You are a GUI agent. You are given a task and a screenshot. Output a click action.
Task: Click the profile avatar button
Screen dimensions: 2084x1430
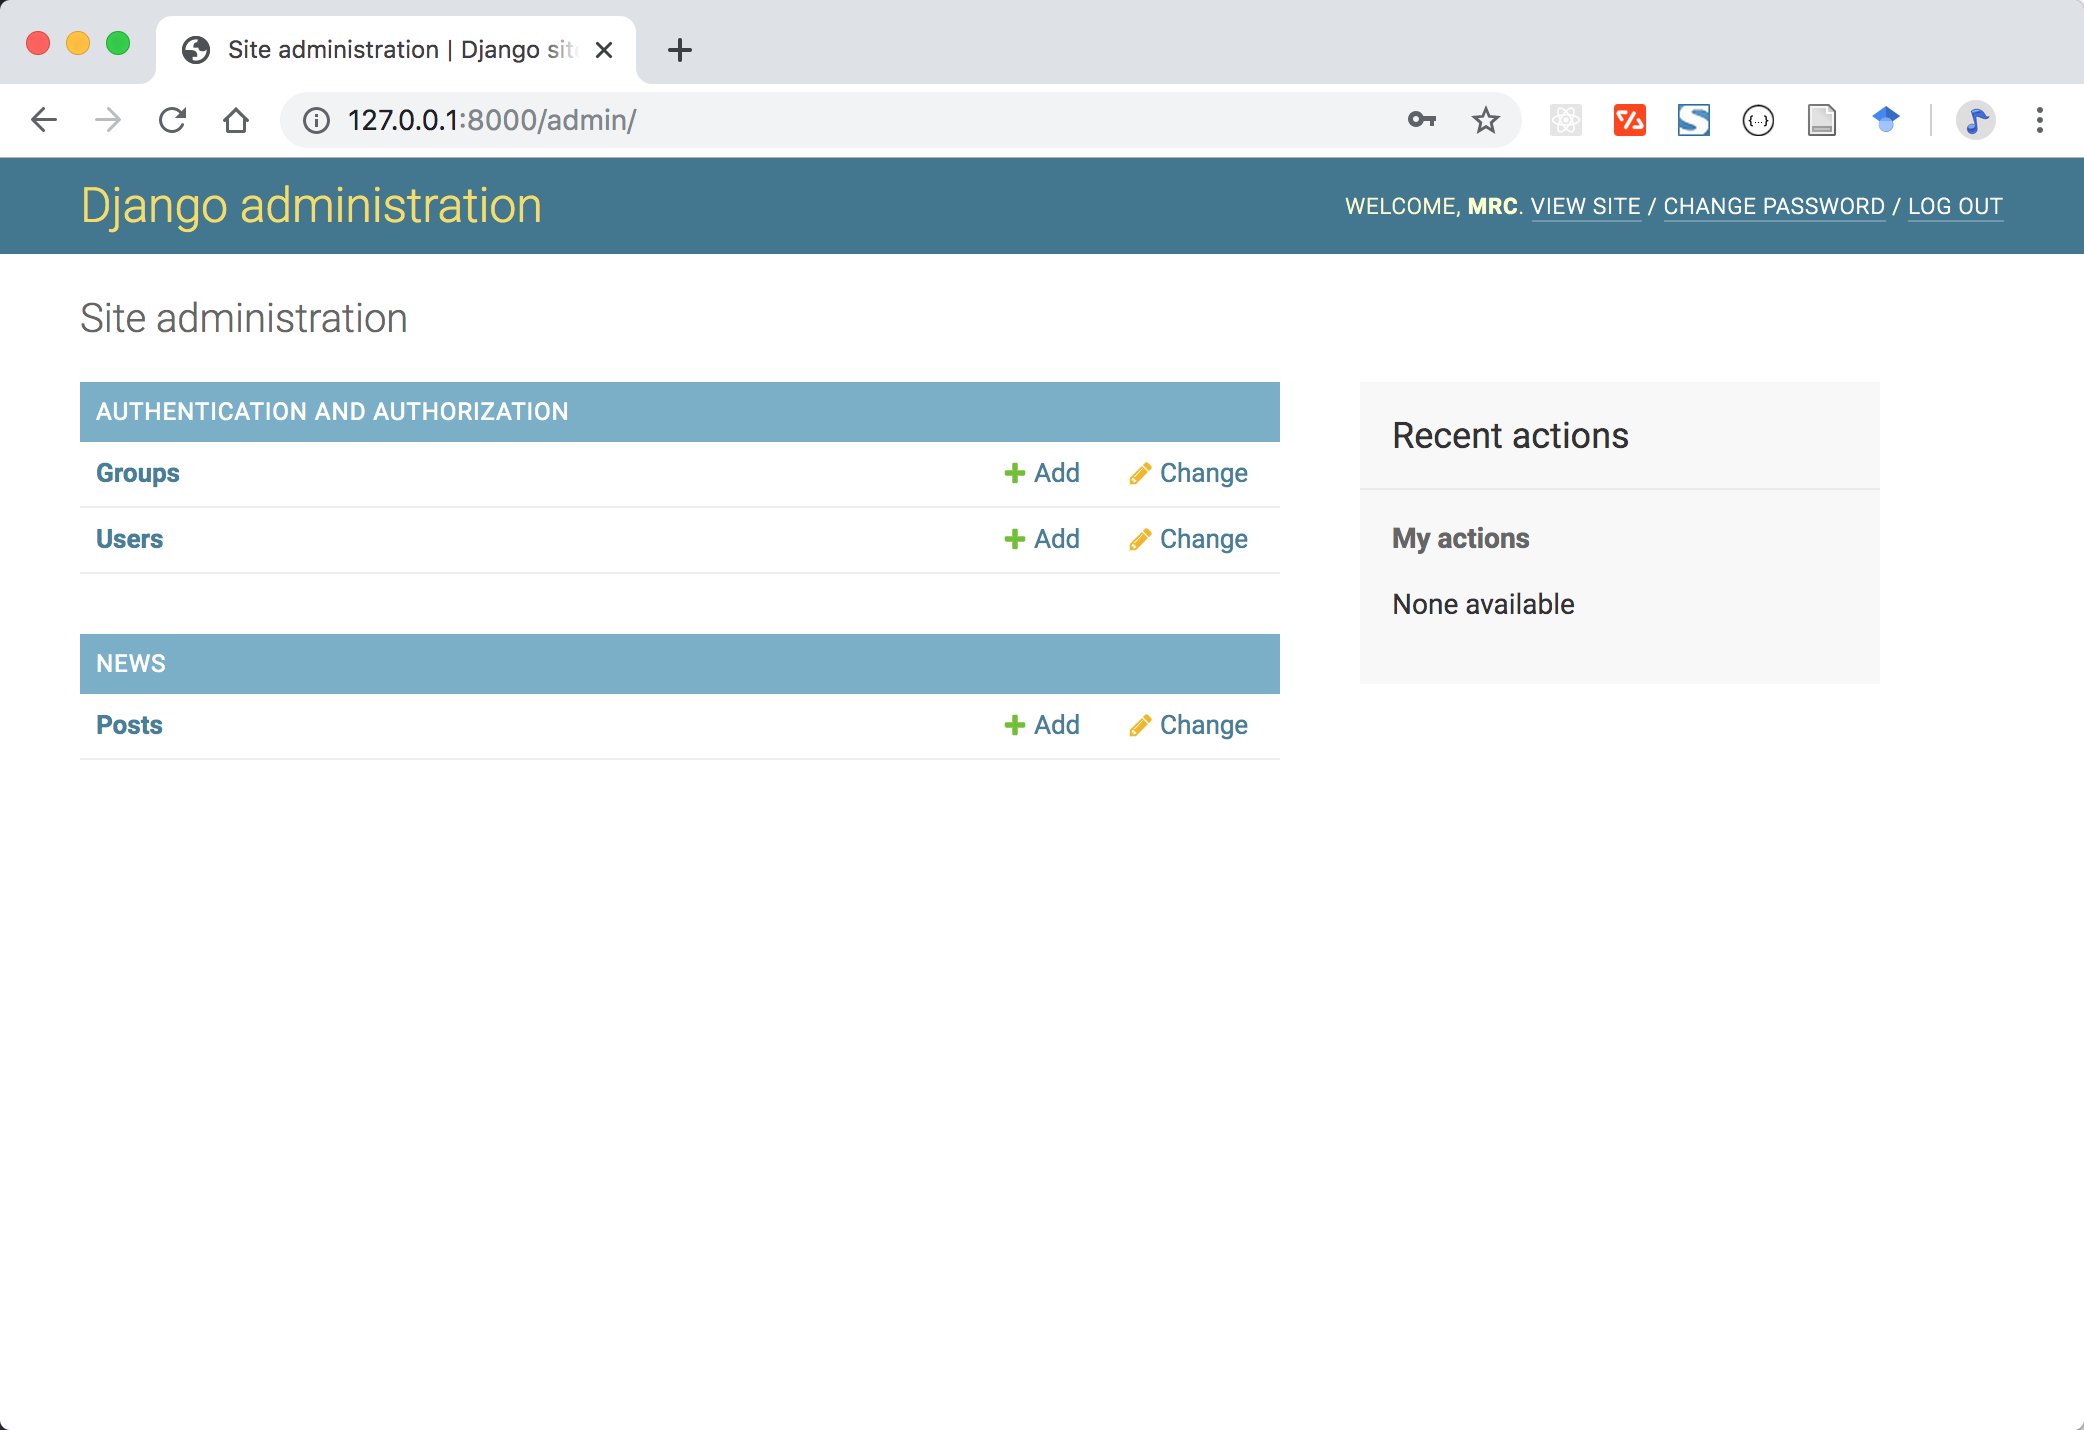tap(1975, 120)
